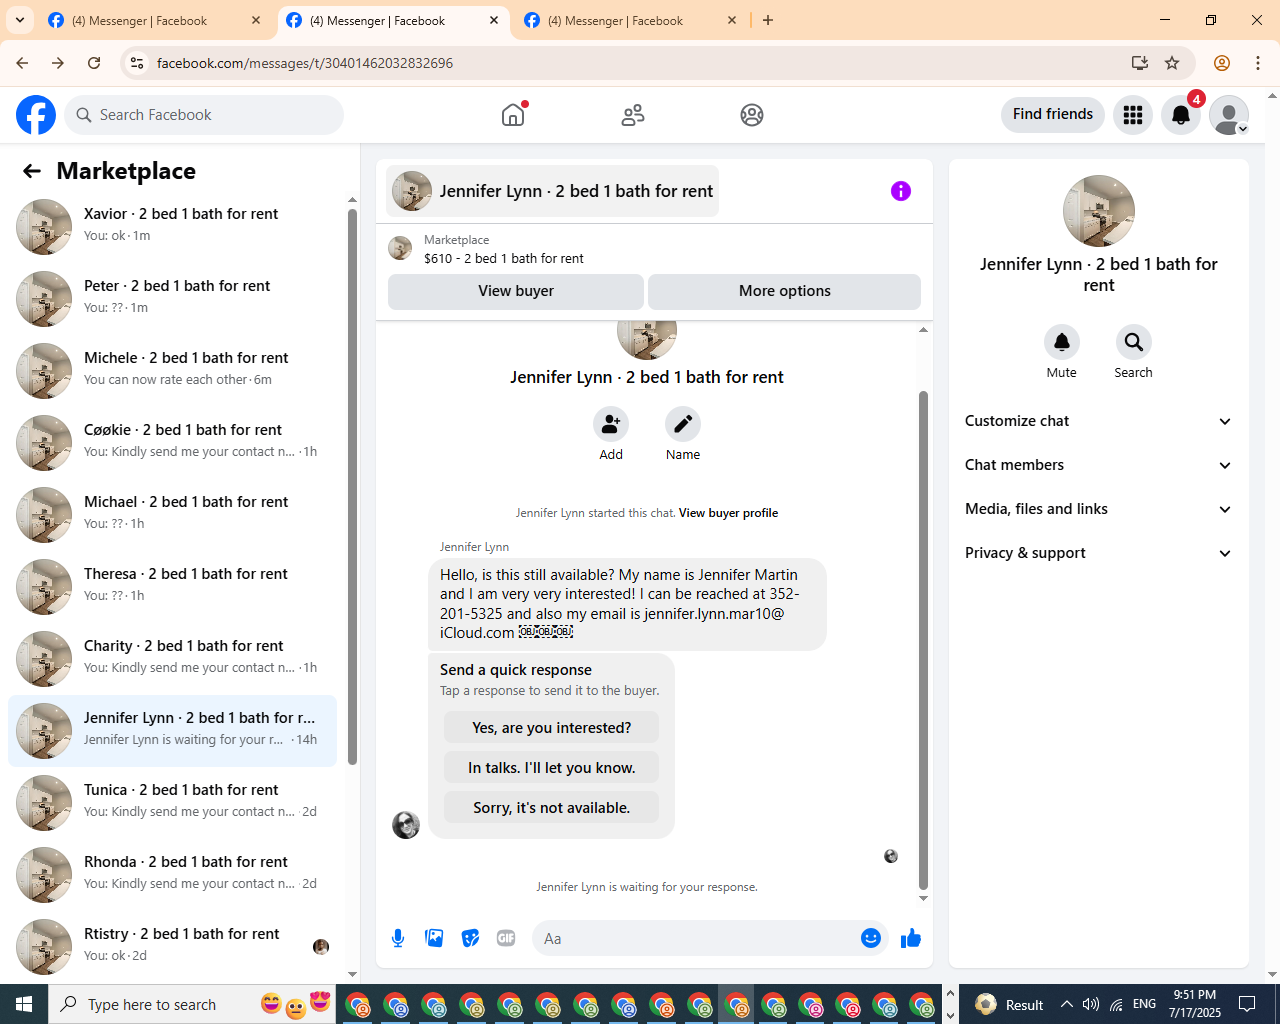The height and width of the screenshot is (1024, 1280).
Task: Open Rhonda 2 bed 1 bath chat
Action: coord(173,875)
